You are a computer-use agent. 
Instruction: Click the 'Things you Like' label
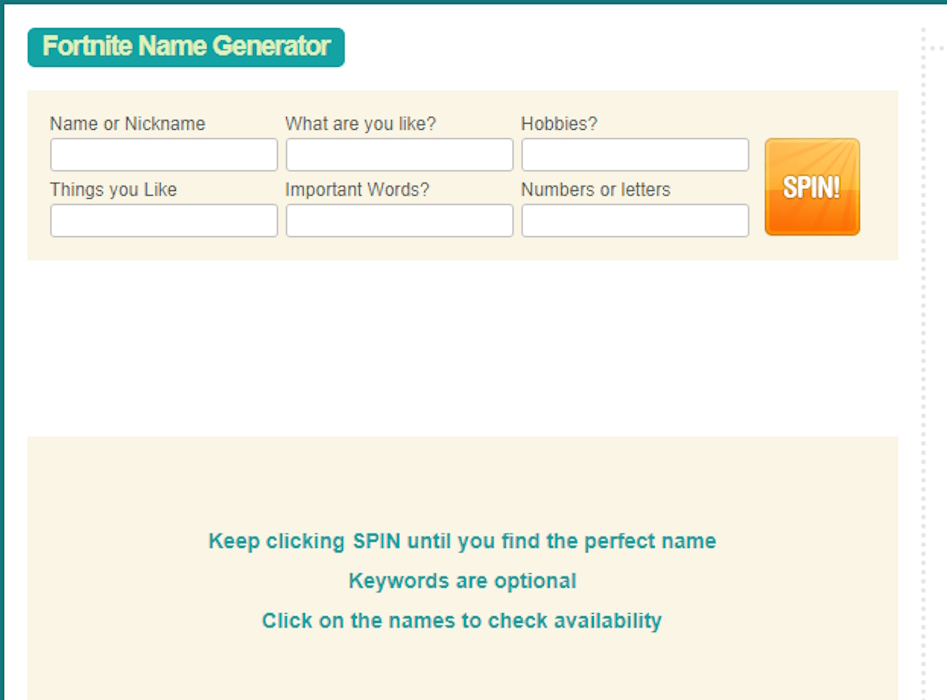113,190
